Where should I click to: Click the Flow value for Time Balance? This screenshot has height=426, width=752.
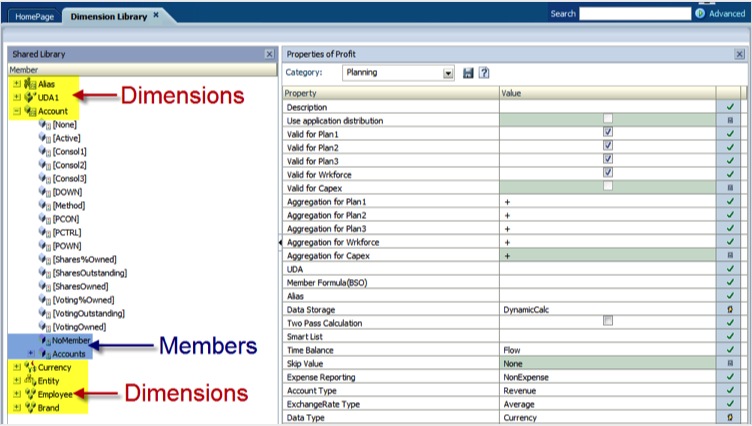(608, 350)
